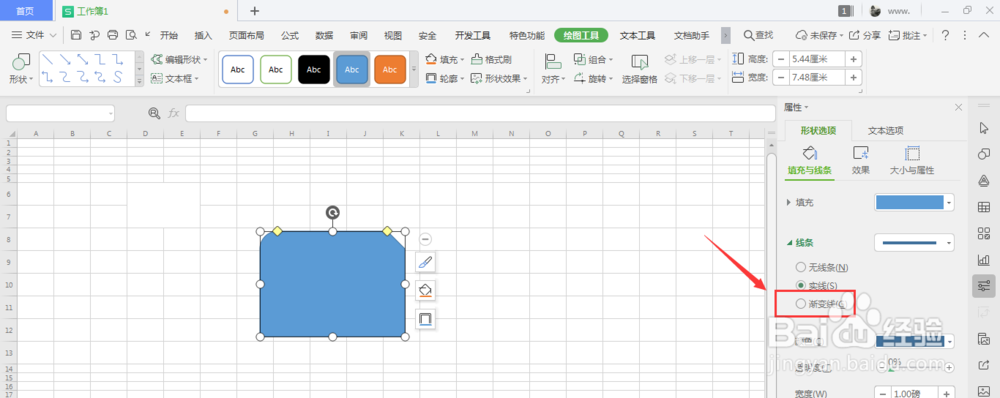Increase line 宽度(W) with plus button
The image size is (1000, 398).
tap(946, 394)
